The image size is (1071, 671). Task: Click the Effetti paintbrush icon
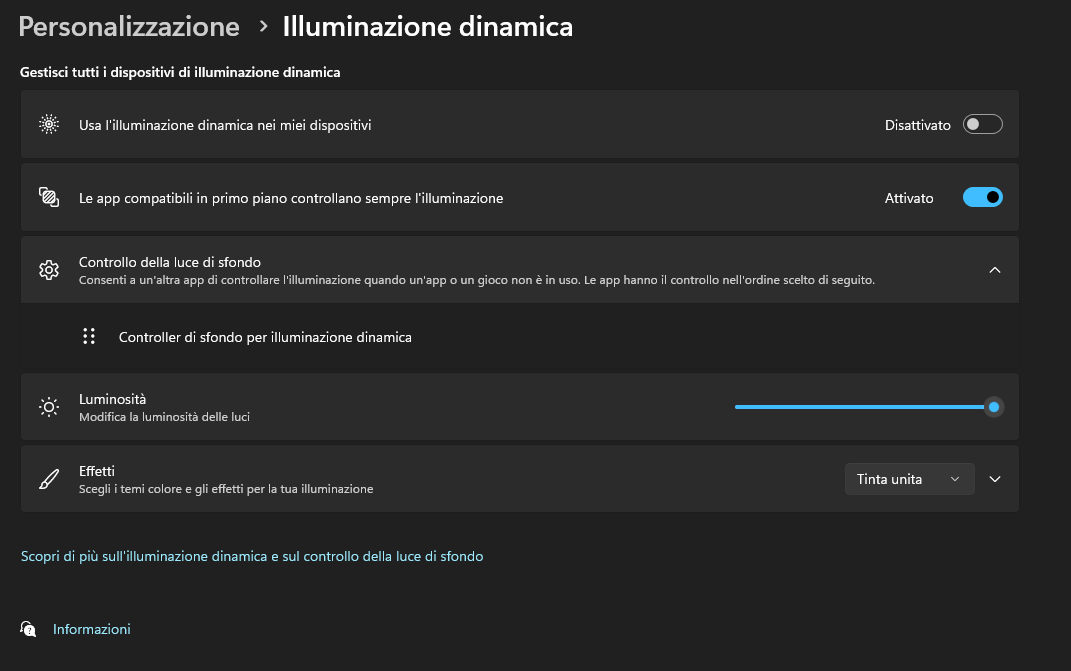(49, 479)
